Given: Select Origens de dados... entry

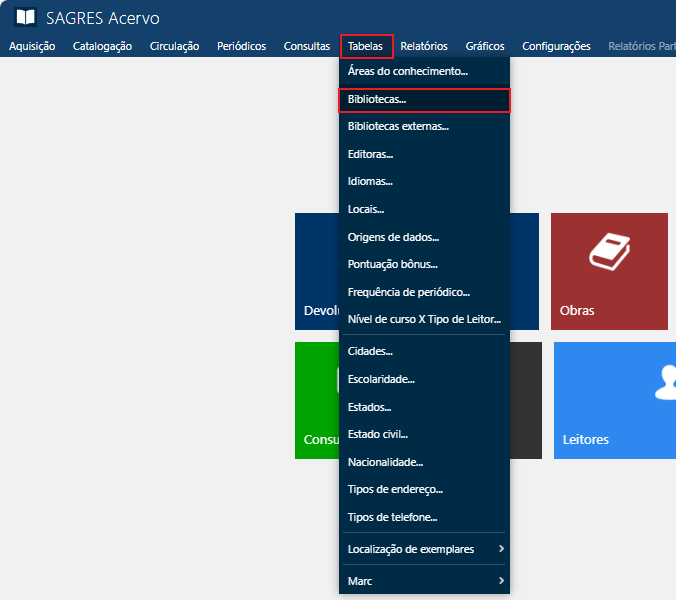Looking at the screenshot, I should 393,237.
